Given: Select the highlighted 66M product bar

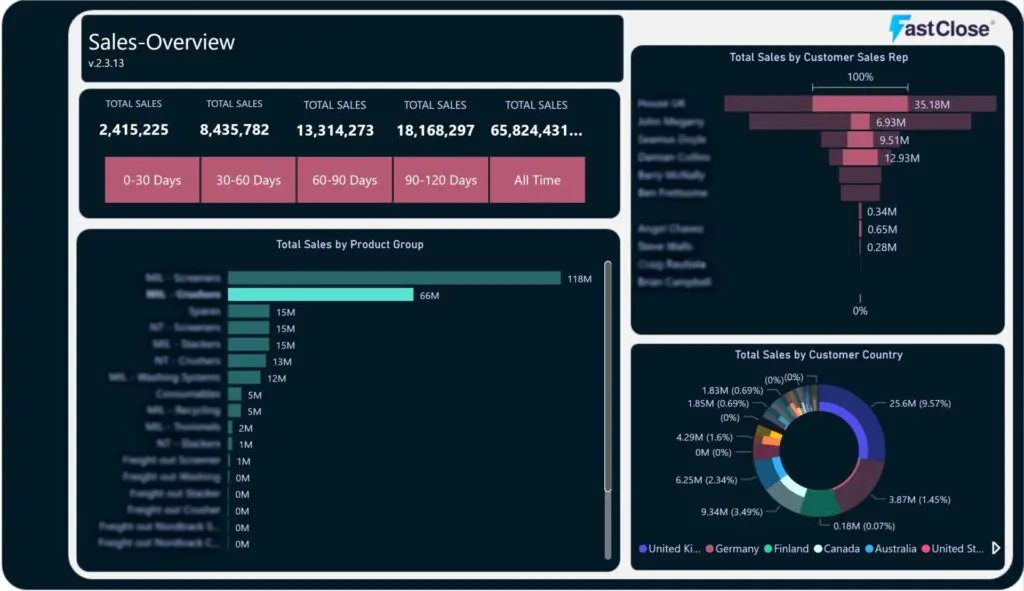Looking at the screenshot, I should pyautogui.click(x=320, y=295).
